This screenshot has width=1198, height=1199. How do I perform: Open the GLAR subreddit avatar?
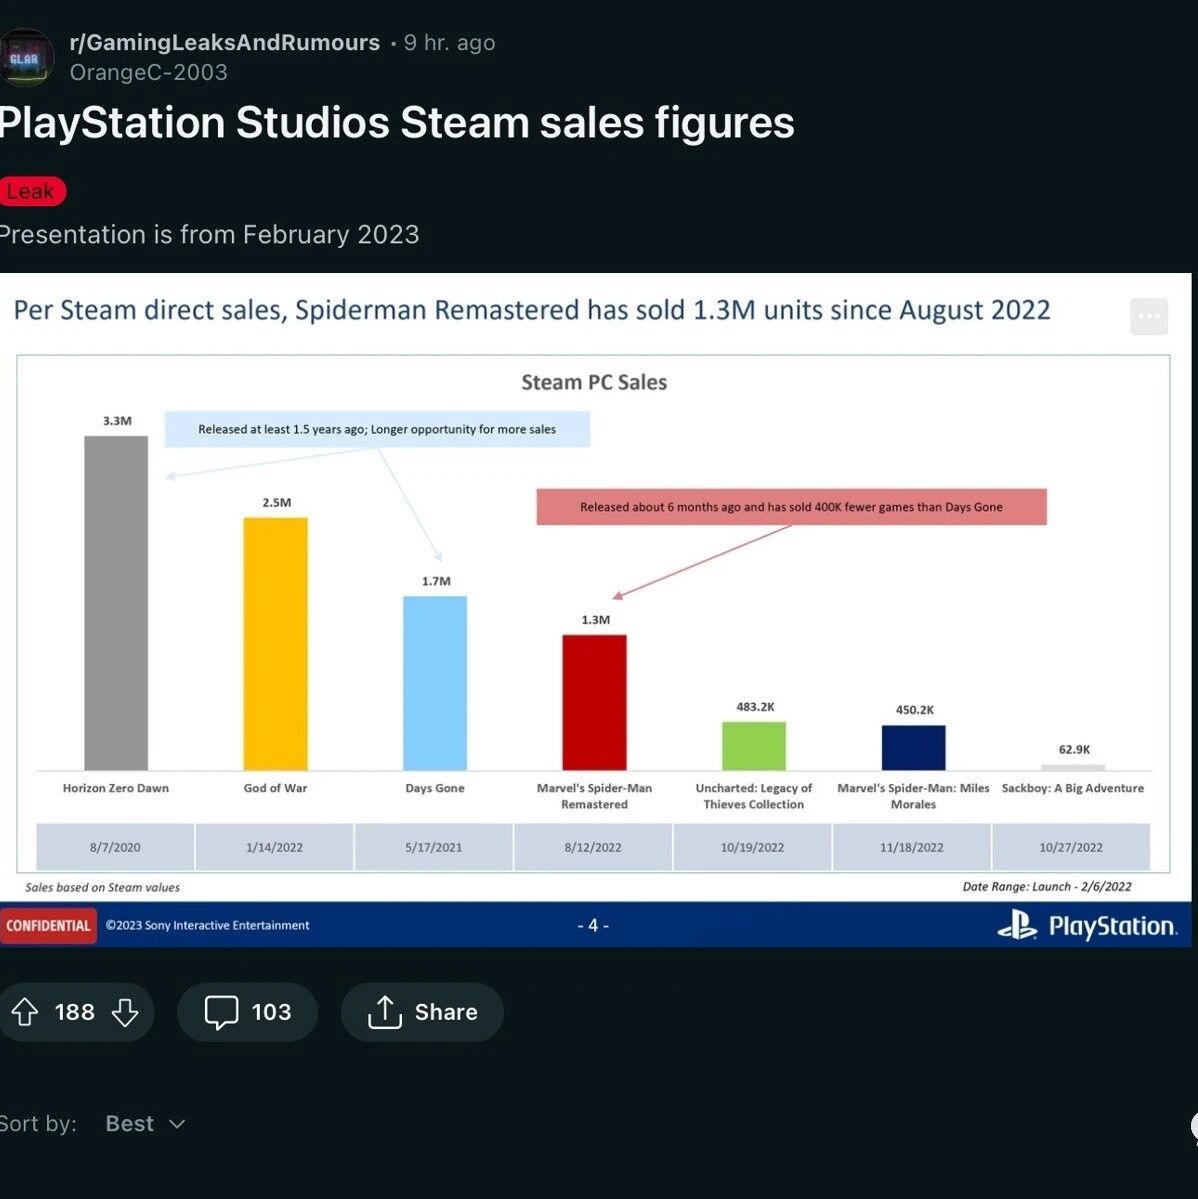click(25, 58)
